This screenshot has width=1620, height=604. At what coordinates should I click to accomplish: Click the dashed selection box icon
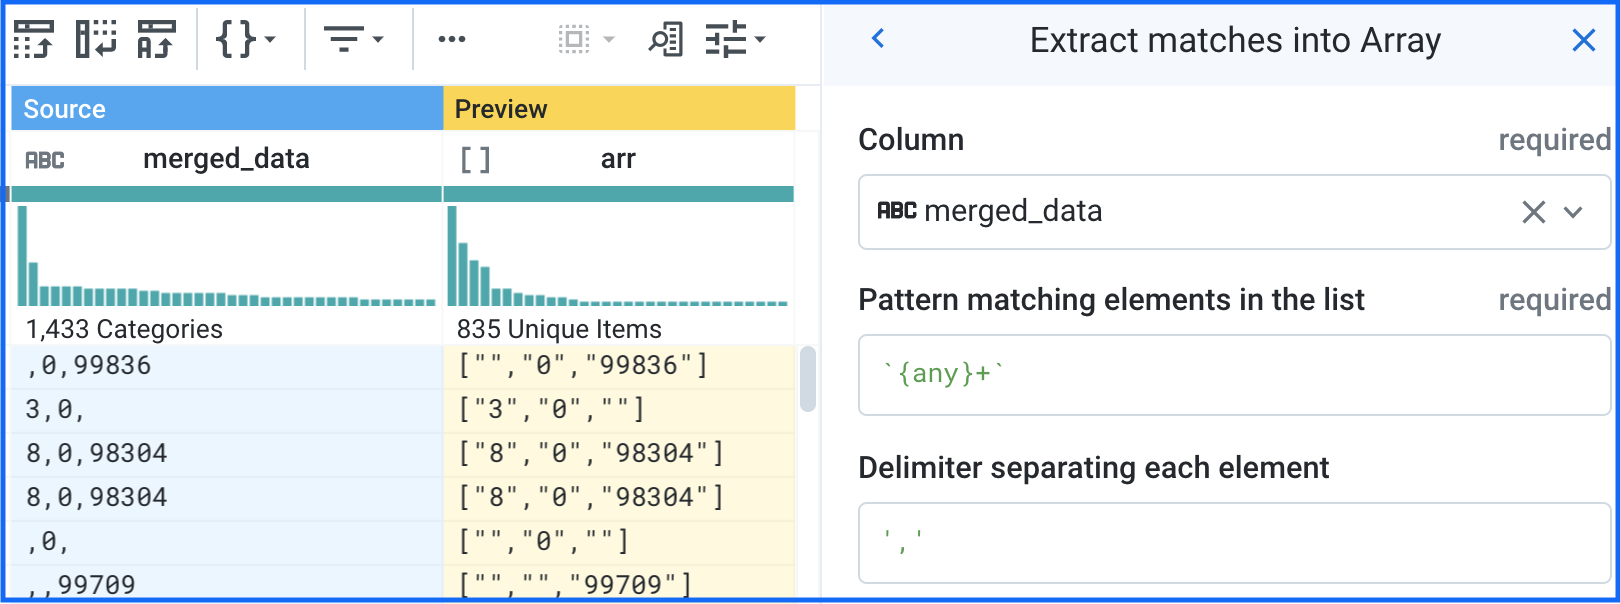(585, 40)
